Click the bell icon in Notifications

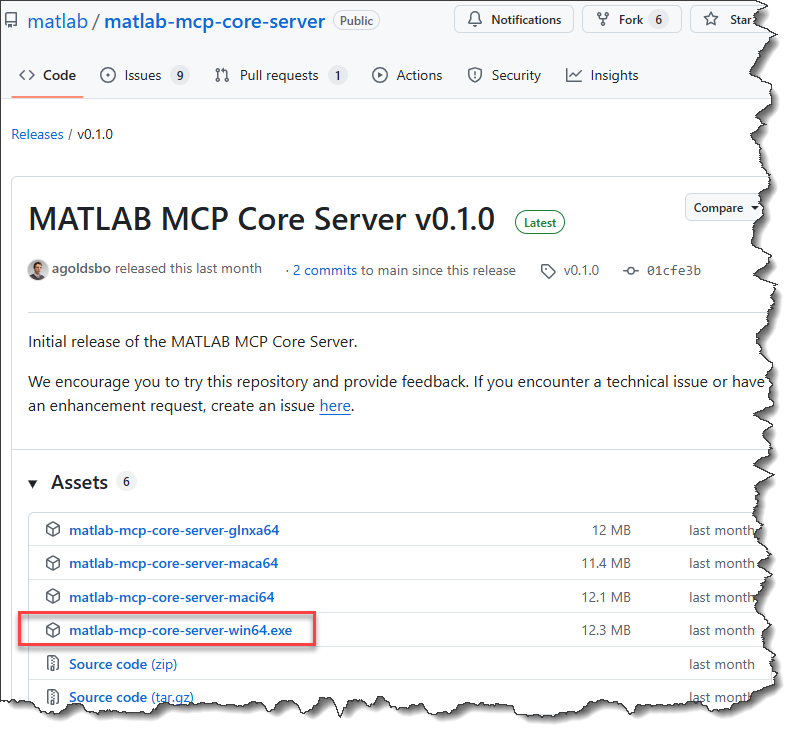pyautogui.click(x=475, y=20)
